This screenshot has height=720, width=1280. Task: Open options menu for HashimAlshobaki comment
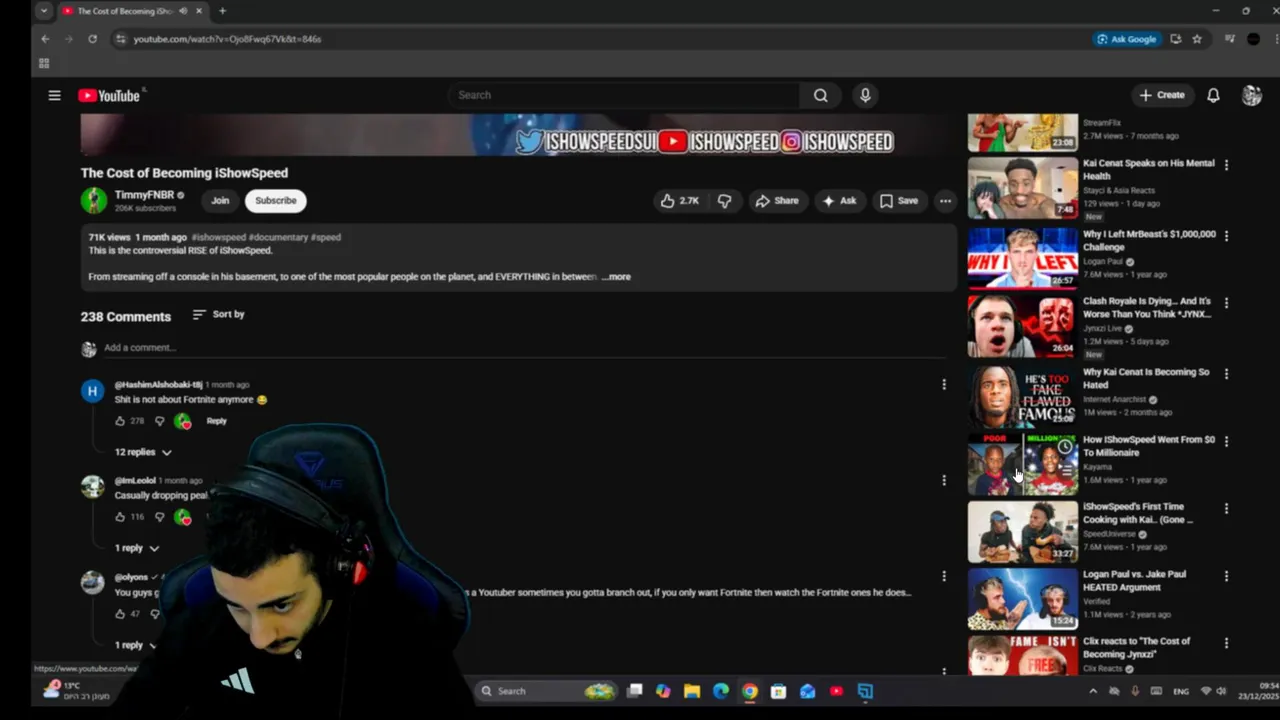pos(943,384)
